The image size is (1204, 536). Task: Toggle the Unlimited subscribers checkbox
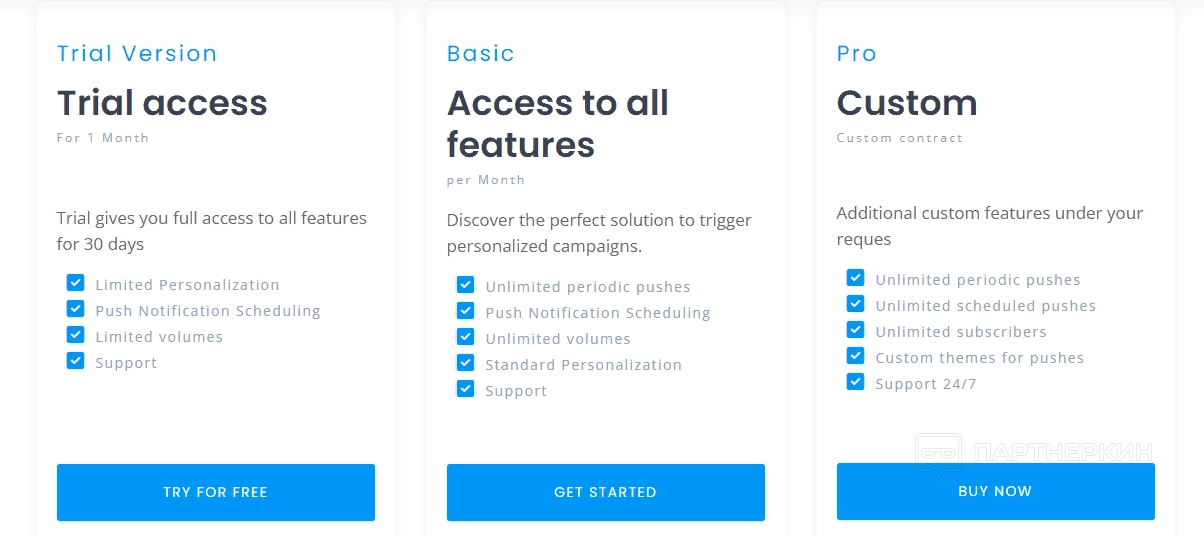tap(855, 330)
